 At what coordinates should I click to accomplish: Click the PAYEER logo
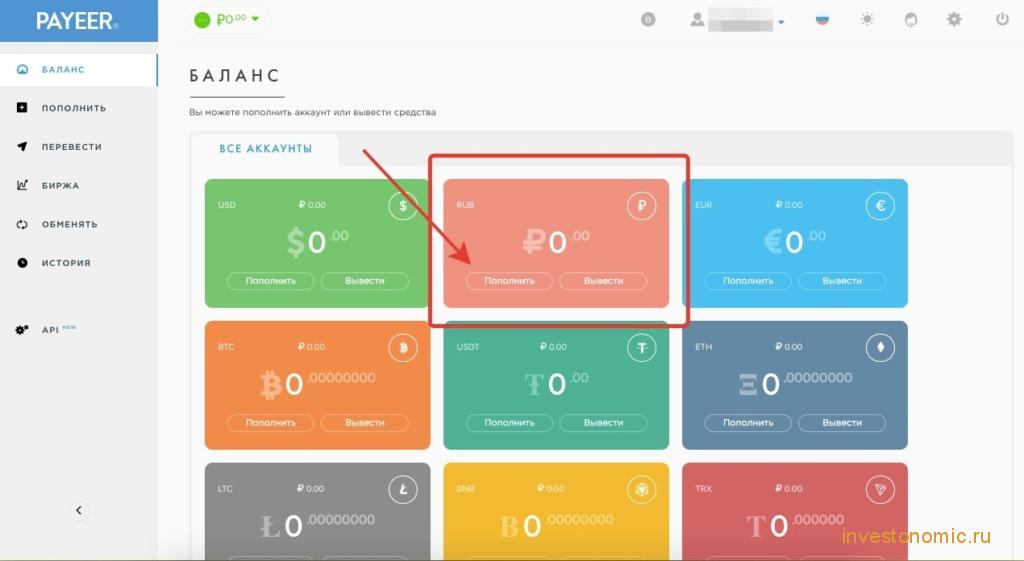click(77, 21)
